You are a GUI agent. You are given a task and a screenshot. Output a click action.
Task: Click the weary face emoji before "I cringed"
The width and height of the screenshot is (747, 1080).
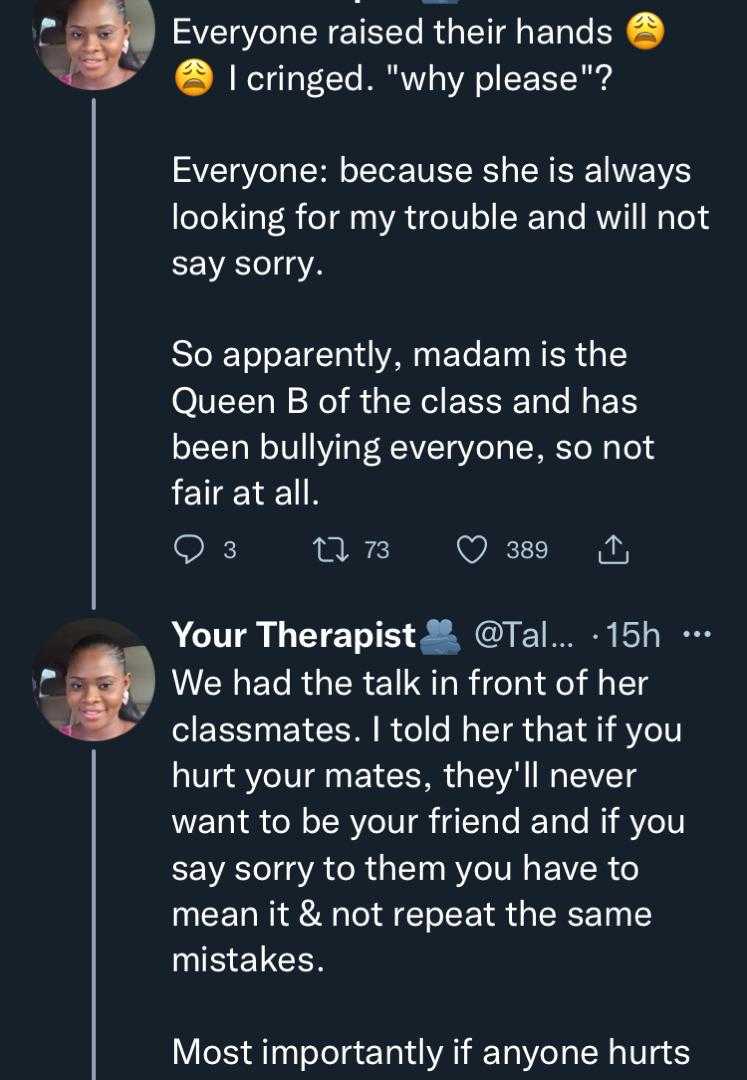tap(194, 79)
